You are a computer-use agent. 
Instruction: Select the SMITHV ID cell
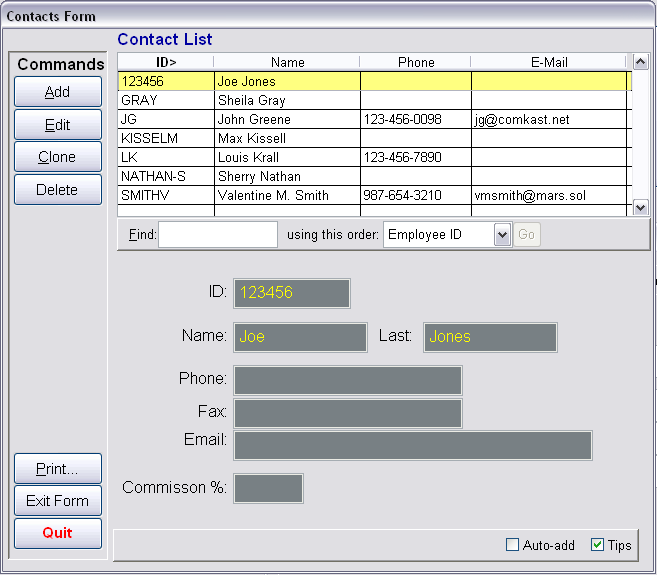[166, 195]
